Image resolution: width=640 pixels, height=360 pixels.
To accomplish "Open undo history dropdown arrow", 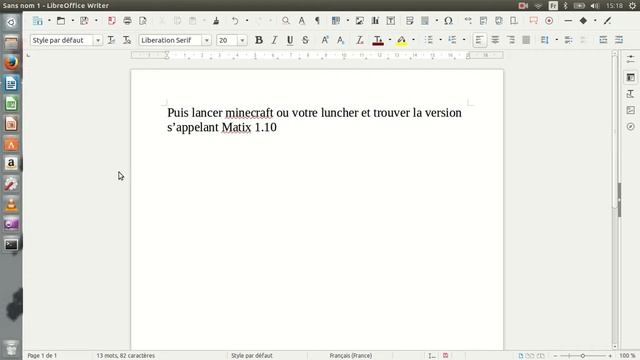I will pyautogui.click(x=247, y=21).
